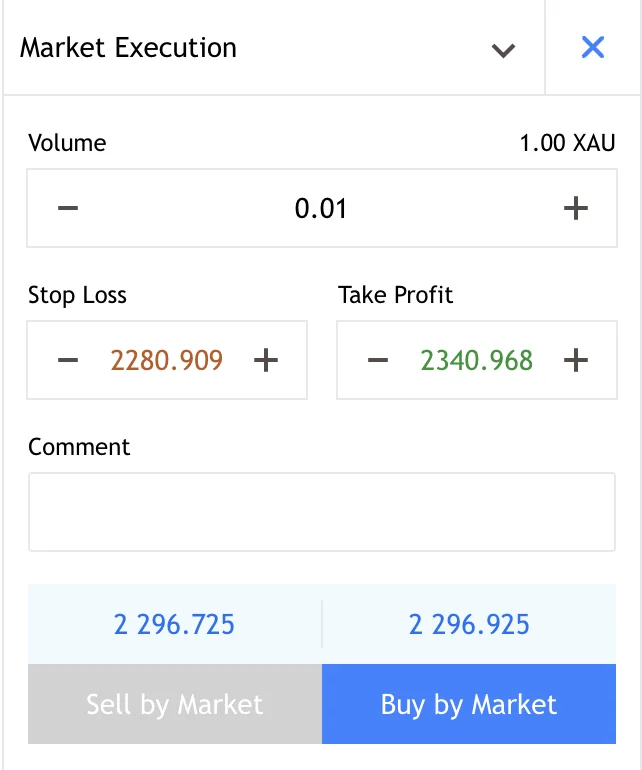Screen dimensions: 642x770
Task: Decrease volume with the minus icon
Action: tap(68, 208)
